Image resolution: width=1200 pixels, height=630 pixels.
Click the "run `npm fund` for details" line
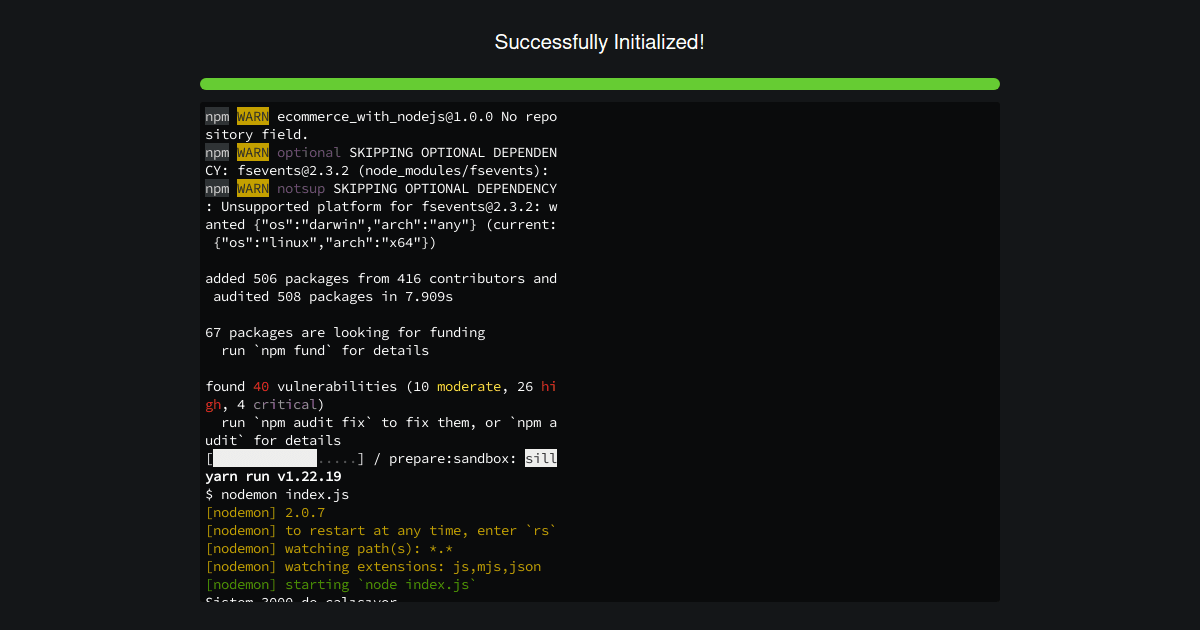[x=325, y=350]
